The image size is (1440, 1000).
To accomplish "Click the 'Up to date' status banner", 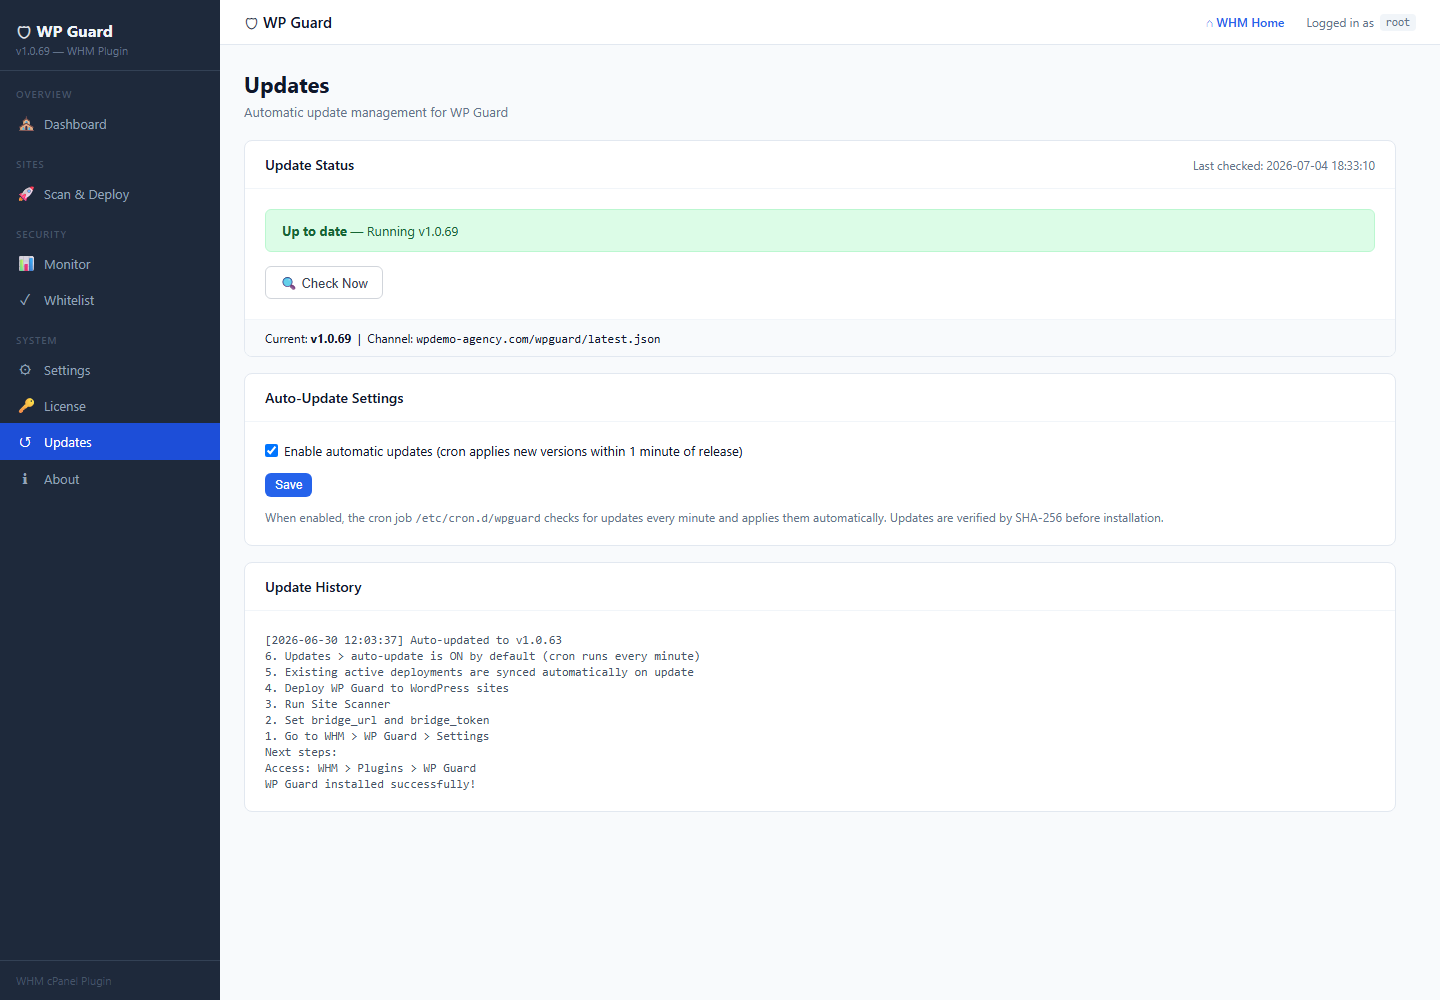I will [x=820, y=231].
